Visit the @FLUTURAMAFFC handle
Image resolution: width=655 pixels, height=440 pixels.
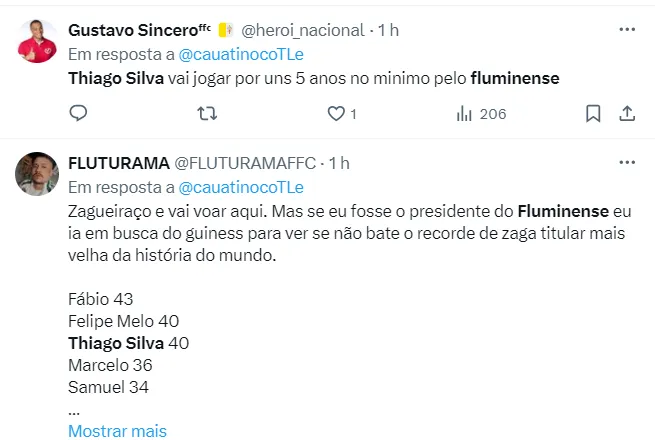click(x=246, y=163)
